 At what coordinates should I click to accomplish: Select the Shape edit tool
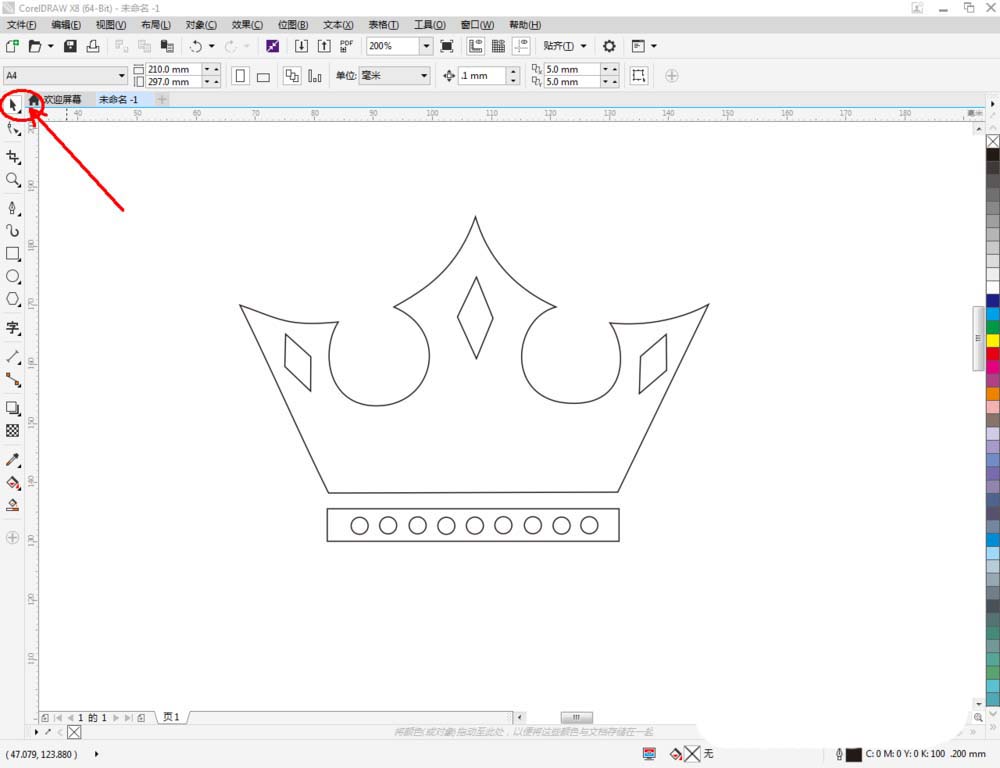coord(13,130)
